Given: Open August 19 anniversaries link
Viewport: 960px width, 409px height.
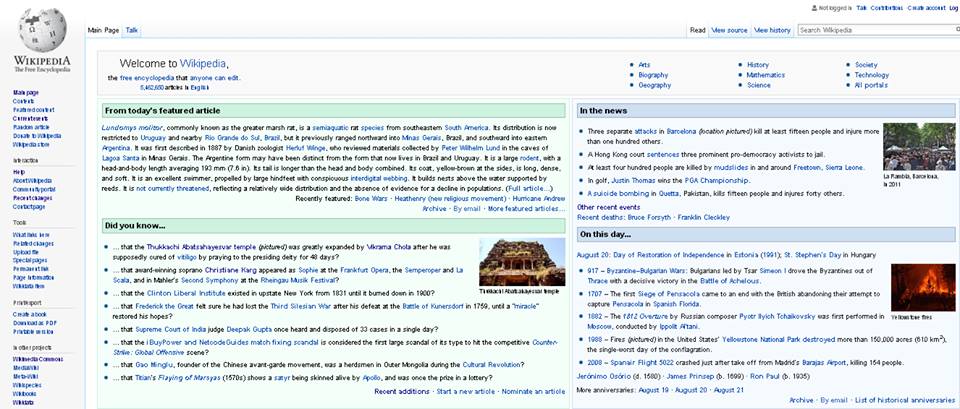Looking at the screenshot, I should pos(654,389).
